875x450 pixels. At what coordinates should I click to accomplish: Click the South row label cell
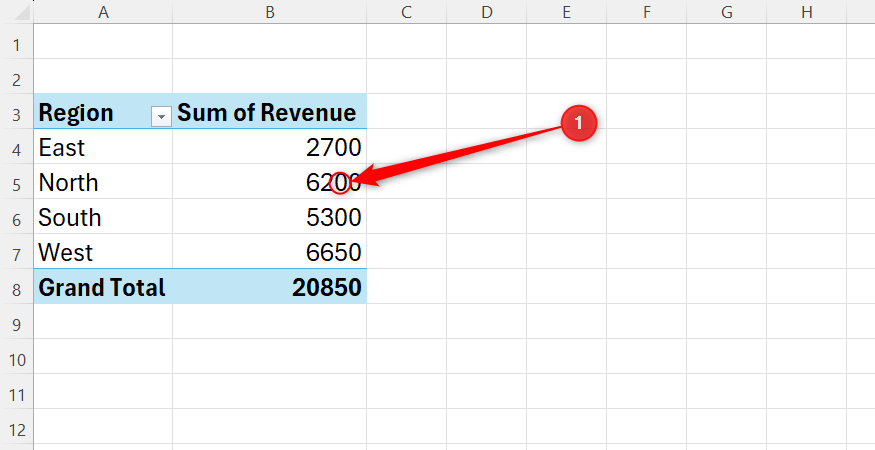(x=103, y=217)
